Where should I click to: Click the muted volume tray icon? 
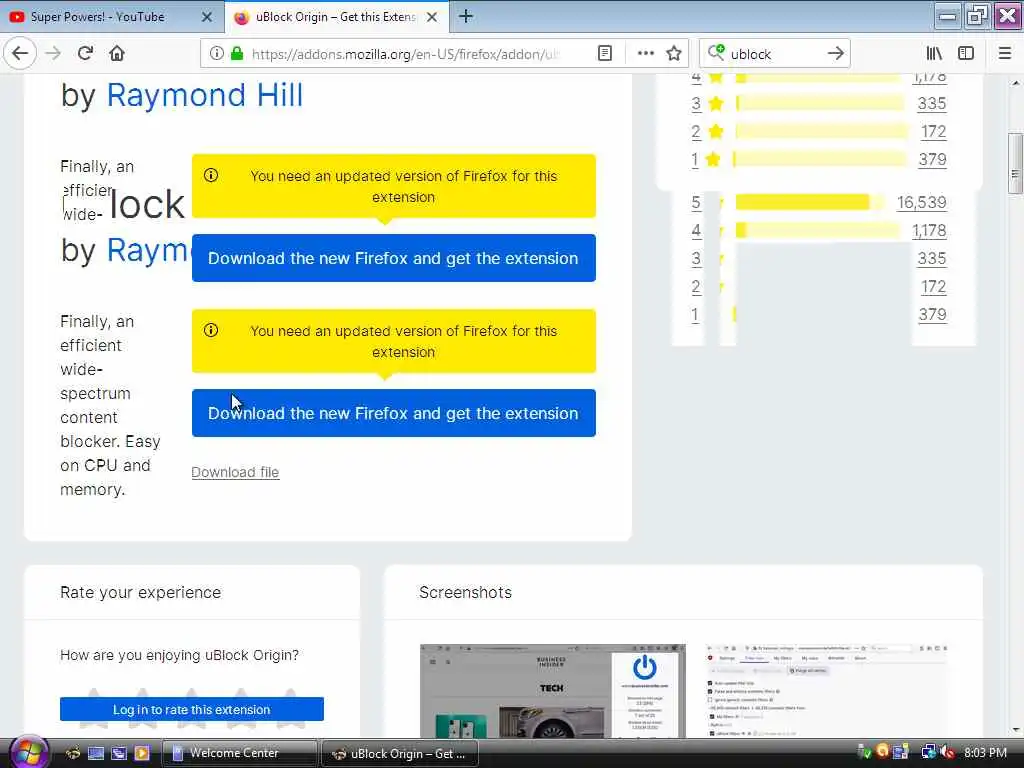pyautogui.click(x=948, y=753)
